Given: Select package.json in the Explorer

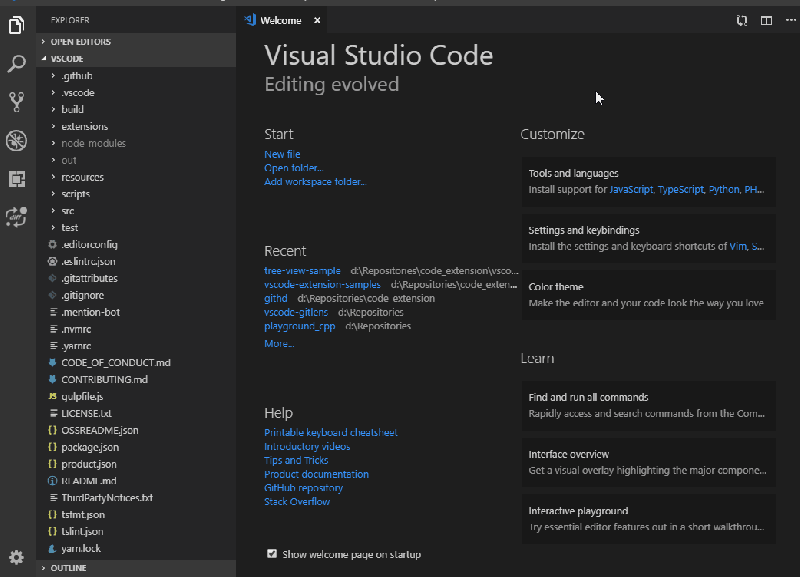Looking at the screenshot, I should [x=88, y=446].
